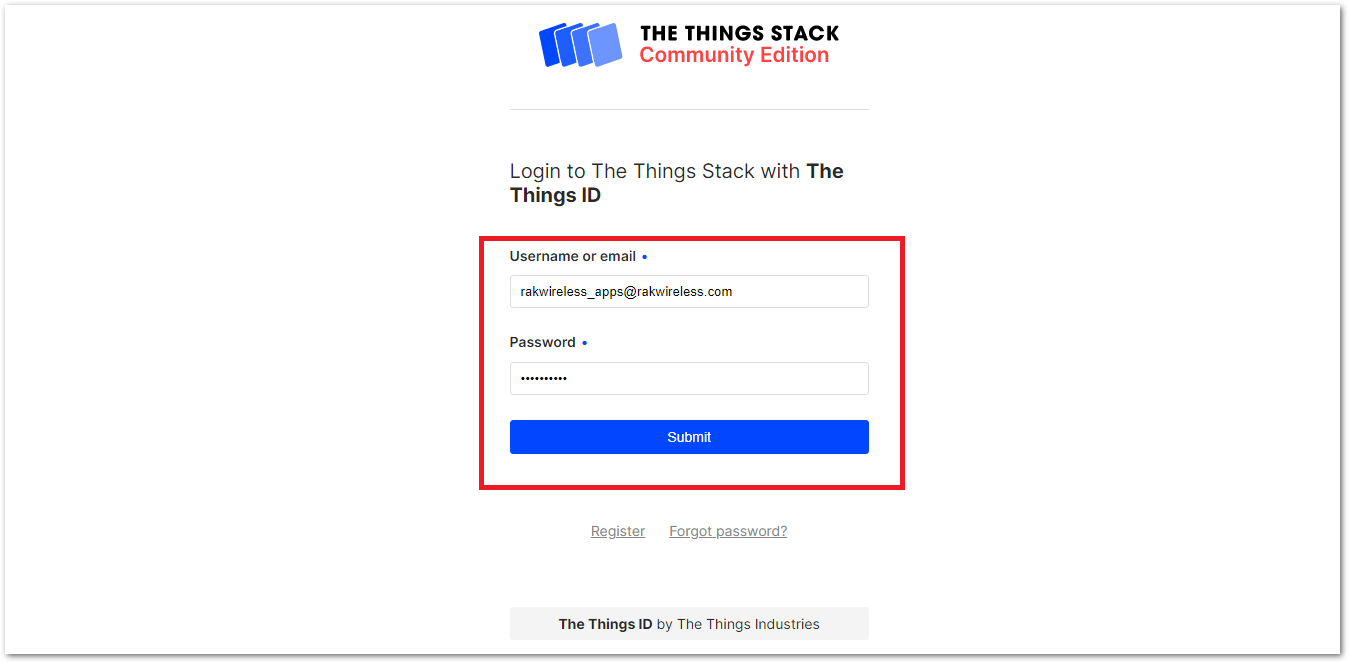Image resolution: width=1349 pixels, height=663 pixels.
Task: Click the divider line below the logo
Action: [x=689, y=110]
